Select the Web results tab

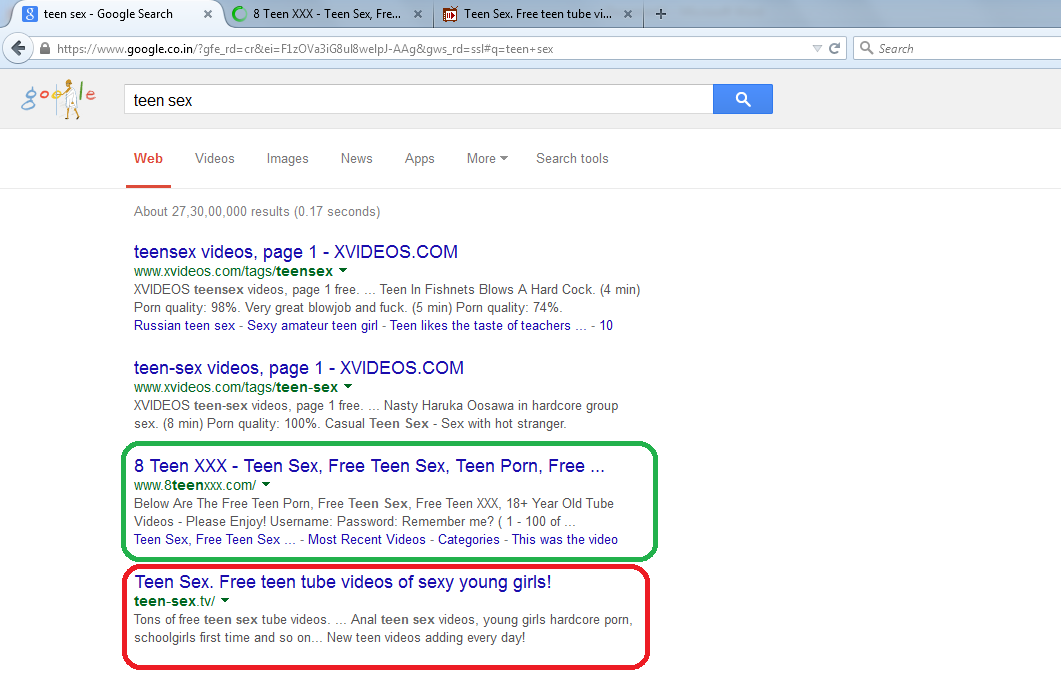tap(148, 158)
